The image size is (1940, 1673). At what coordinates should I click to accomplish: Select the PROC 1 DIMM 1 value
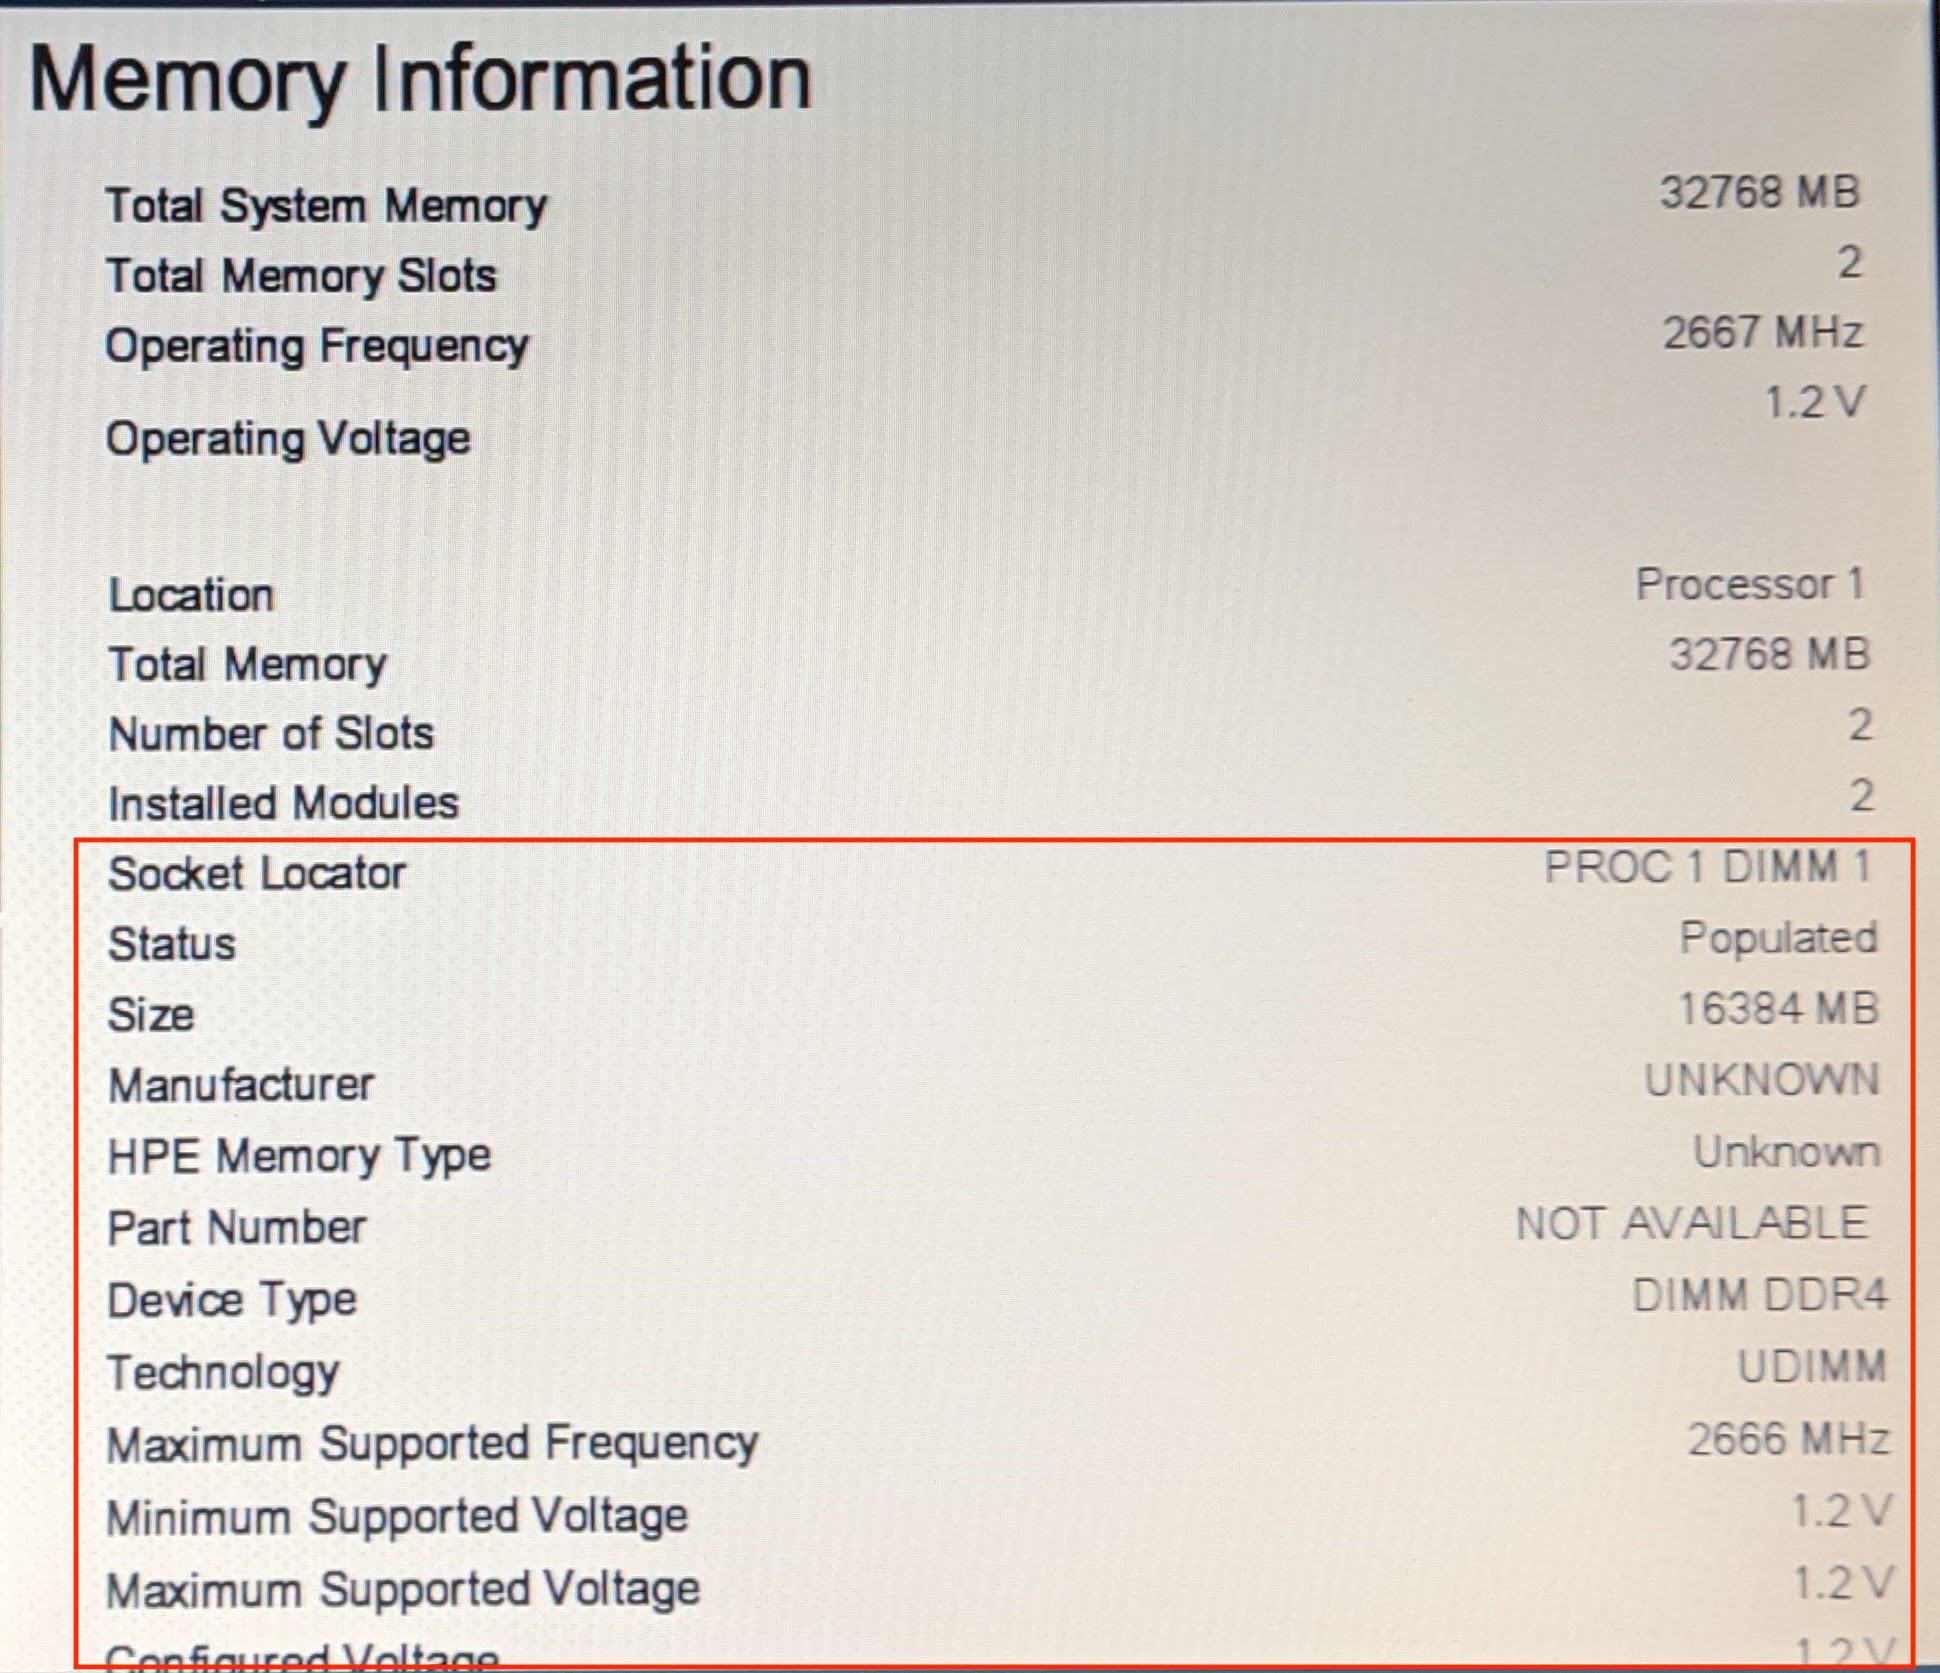tap(1706, 867)
